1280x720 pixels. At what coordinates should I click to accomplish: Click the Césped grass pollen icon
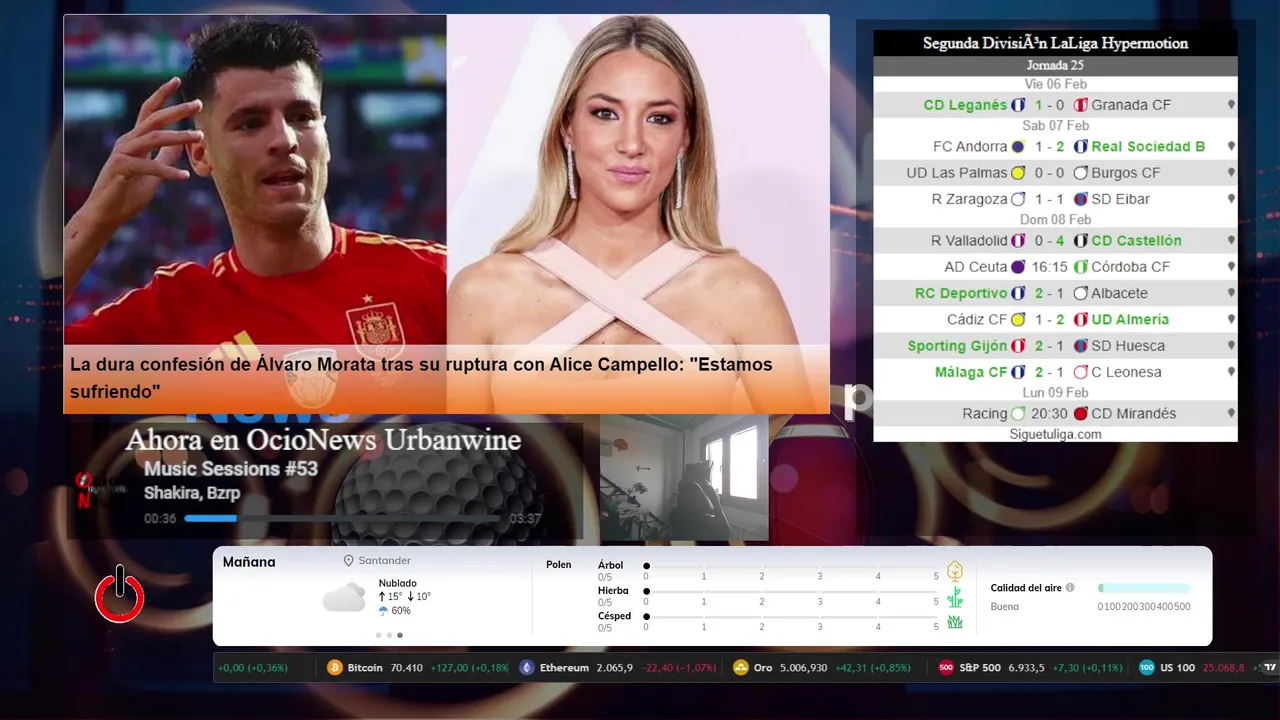click(955, 622)
